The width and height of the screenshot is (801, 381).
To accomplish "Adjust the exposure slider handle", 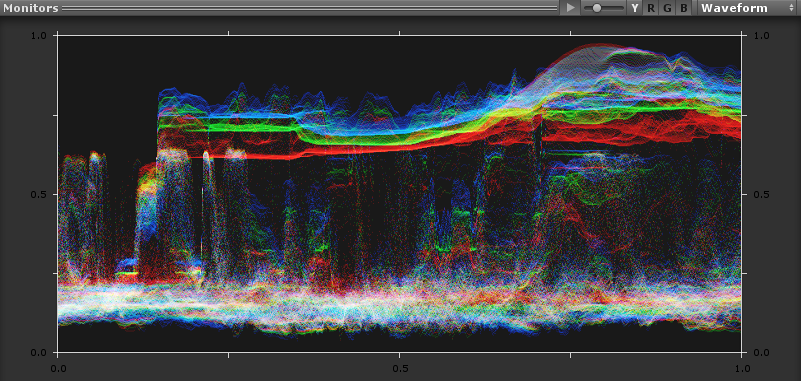I will 596,8.
